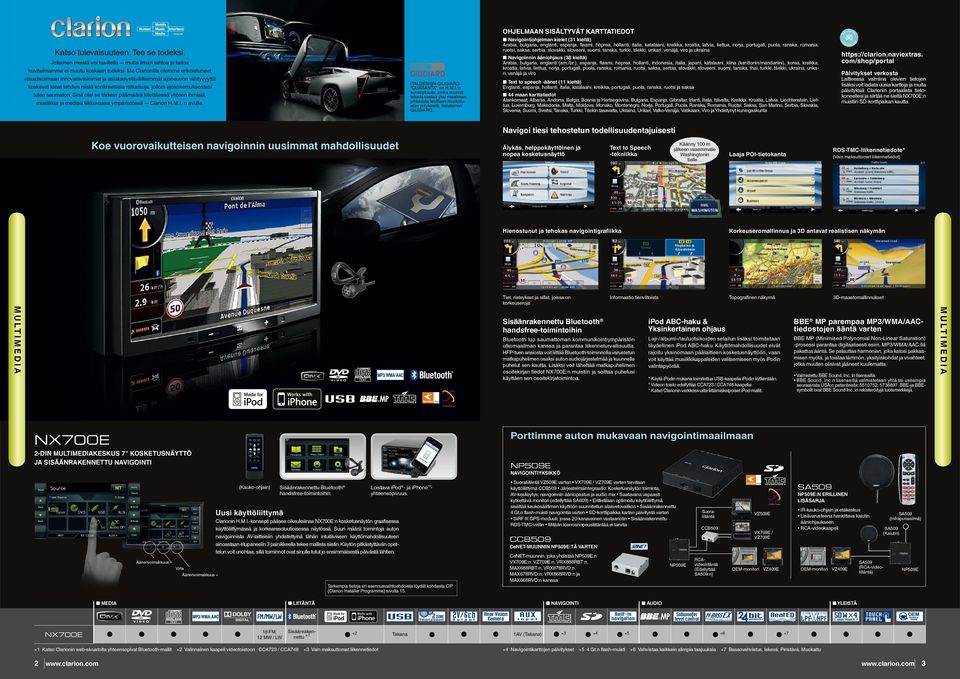Open the www.clarion.com link on page 3 footer
This screenshot has height=679, width=960.
888,663
